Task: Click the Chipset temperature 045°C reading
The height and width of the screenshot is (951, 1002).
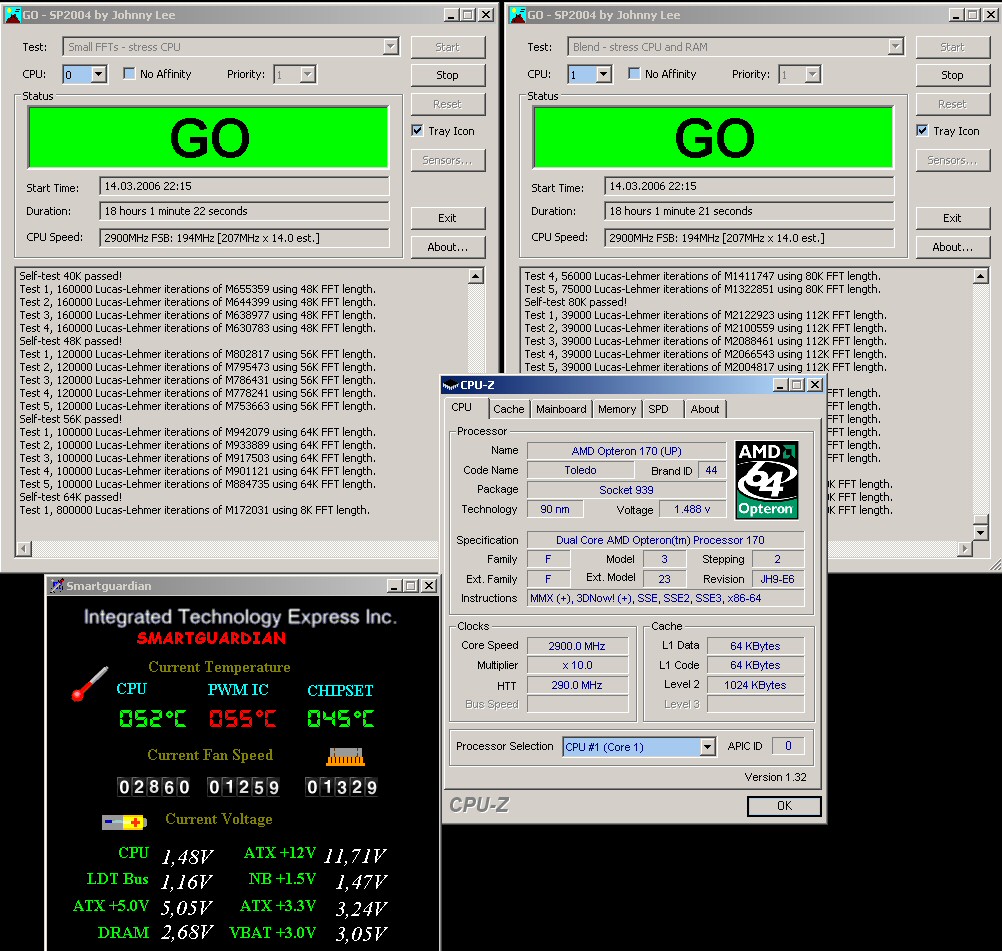Action: tap(341, 718)
